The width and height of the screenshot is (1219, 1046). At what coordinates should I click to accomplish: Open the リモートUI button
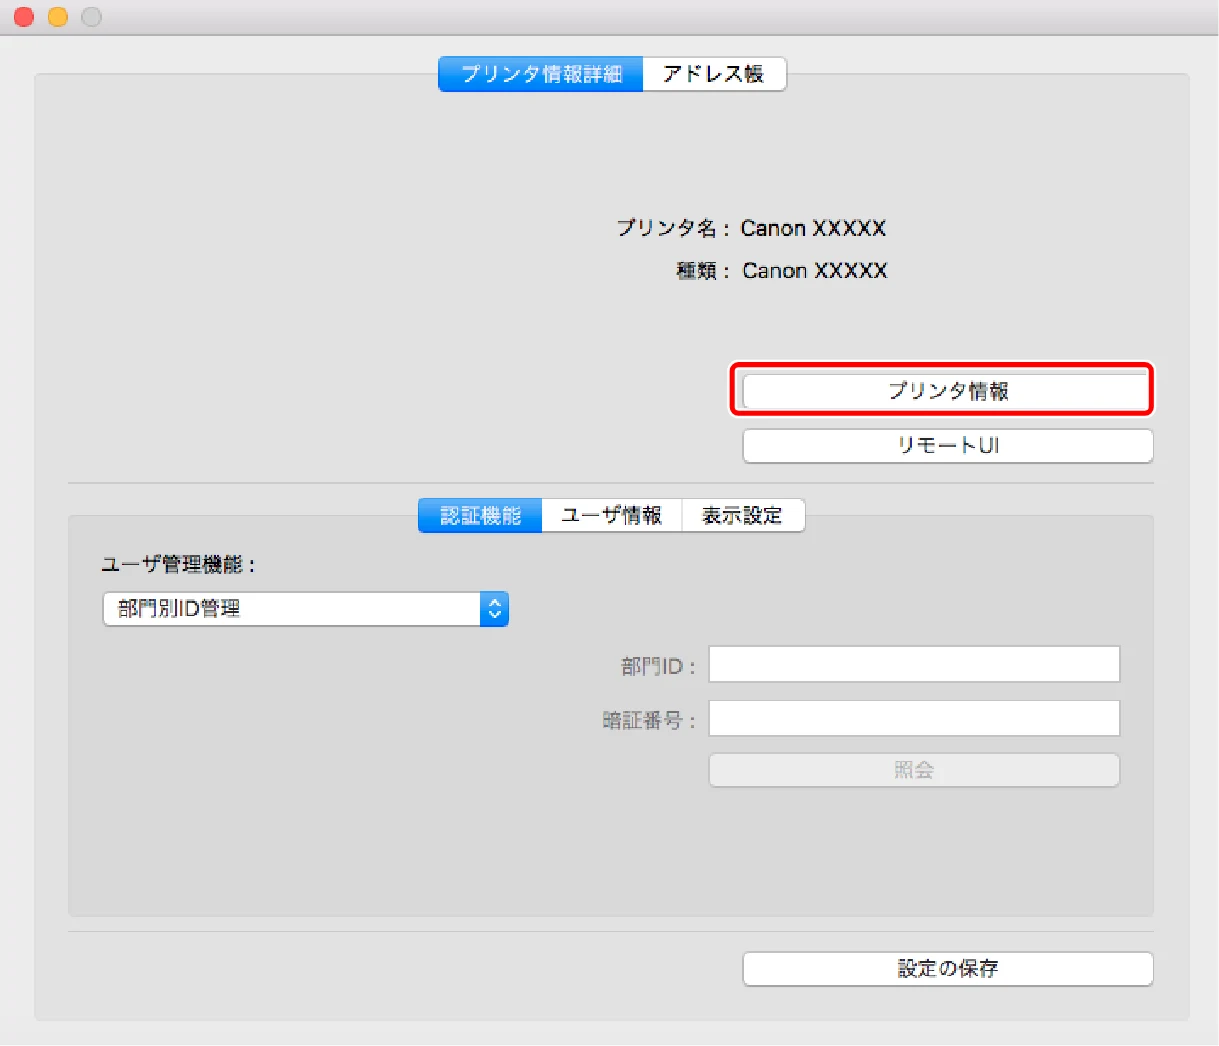pyautogui.click(x=947, y=446)
